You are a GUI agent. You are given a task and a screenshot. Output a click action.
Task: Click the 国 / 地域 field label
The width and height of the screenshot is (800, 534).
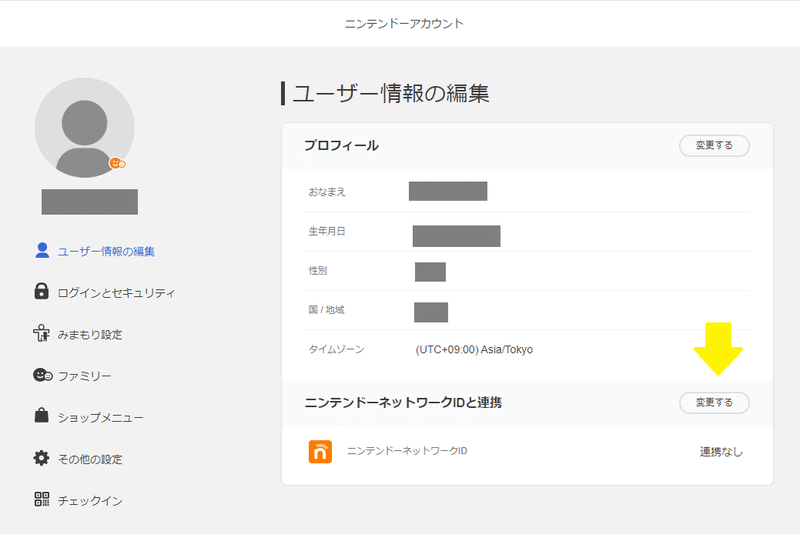point(327,310)
